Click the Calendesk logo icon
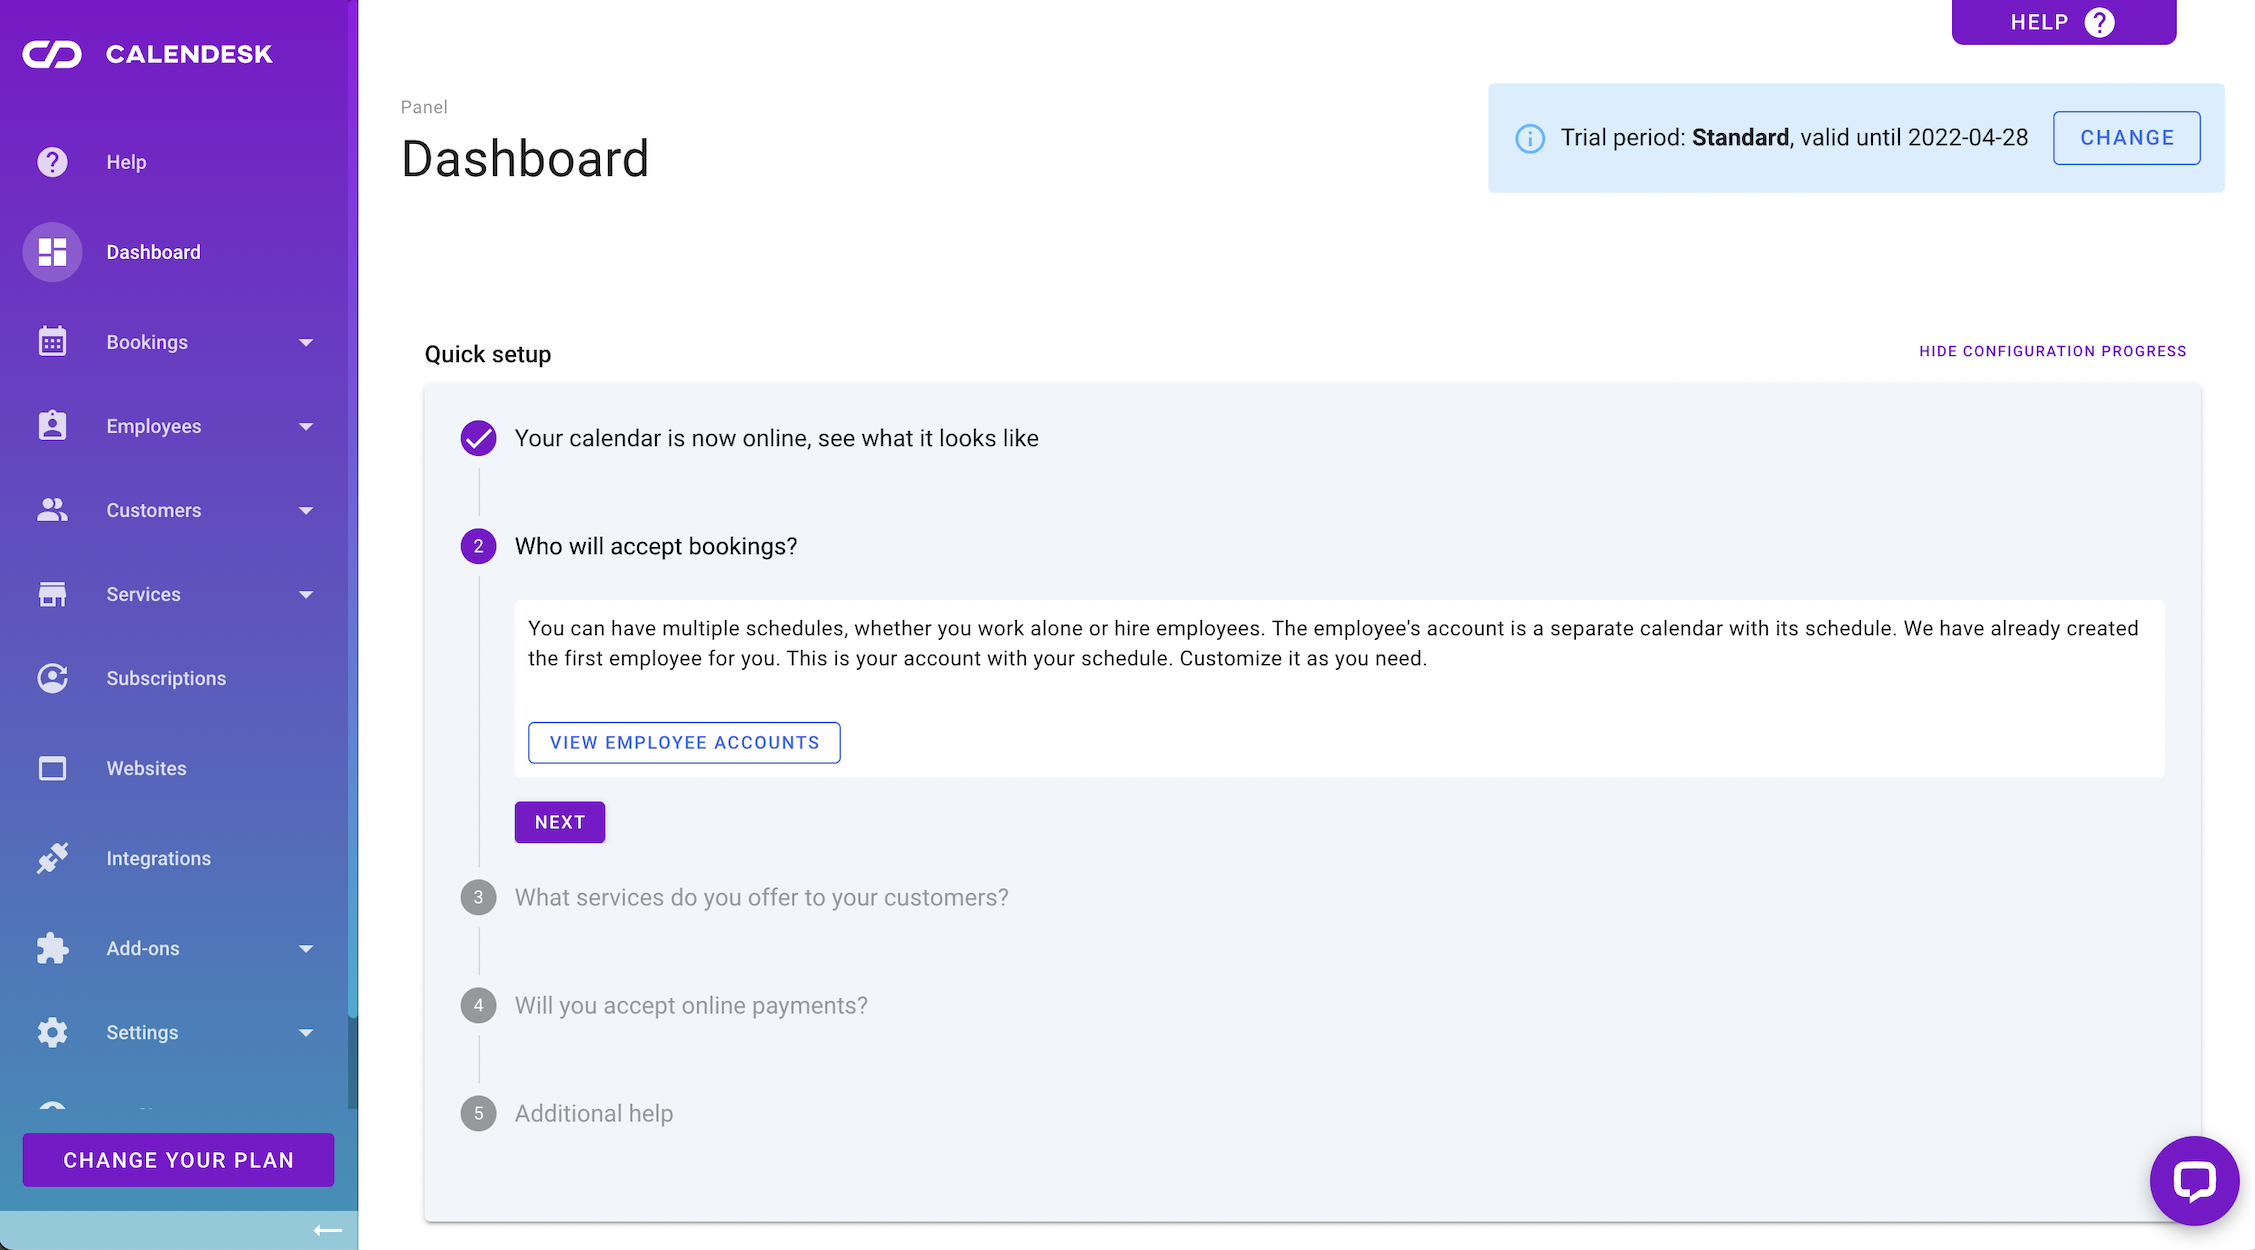The image size is (2255, 1250). pyautogui.click(x=52, y=54)
